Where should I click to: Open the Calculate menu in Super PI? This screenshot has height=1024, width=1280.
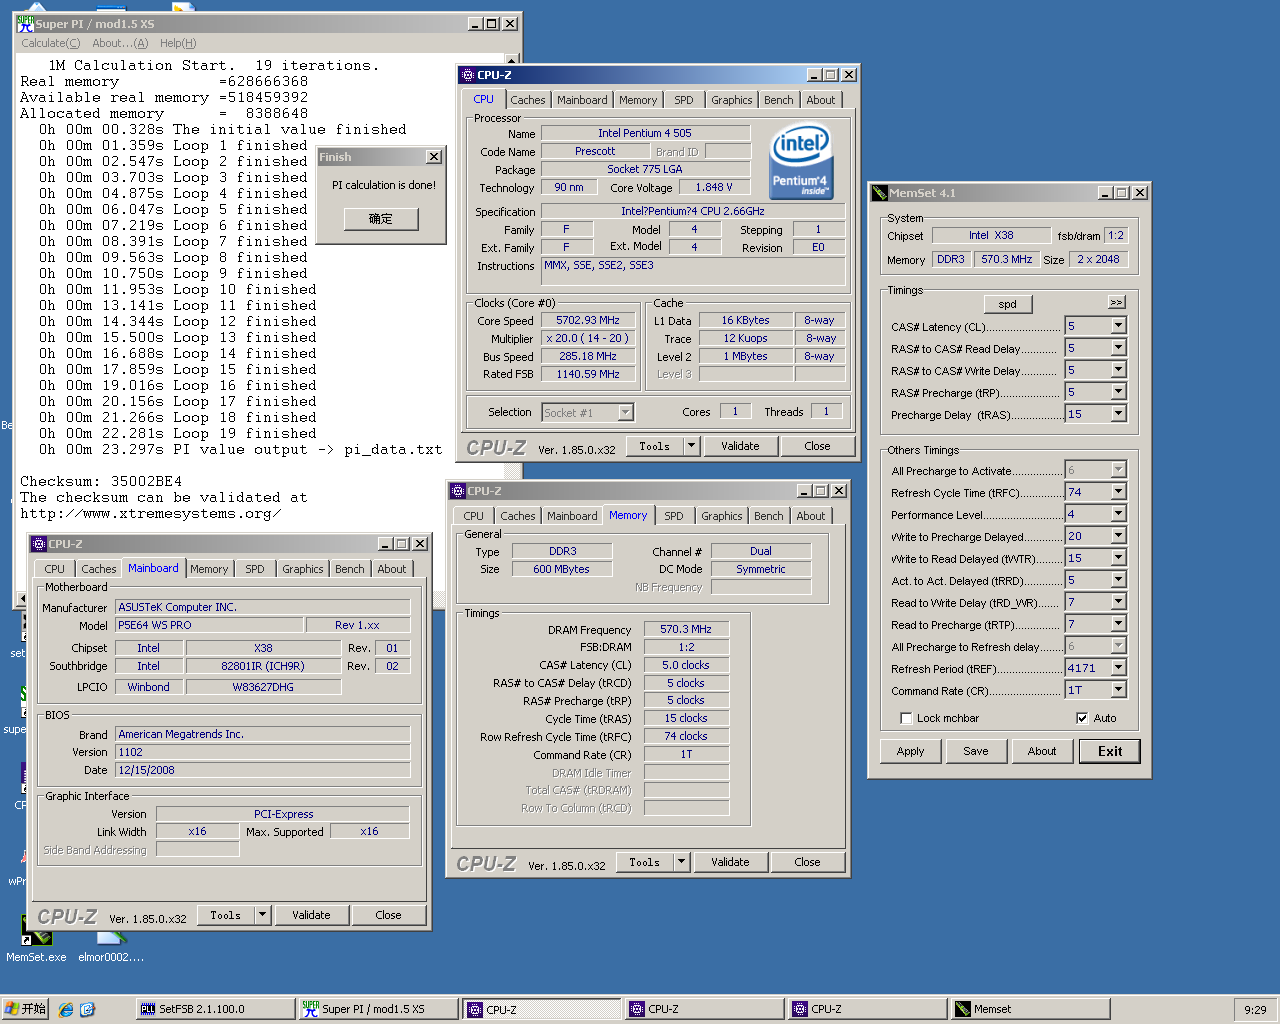51,43
